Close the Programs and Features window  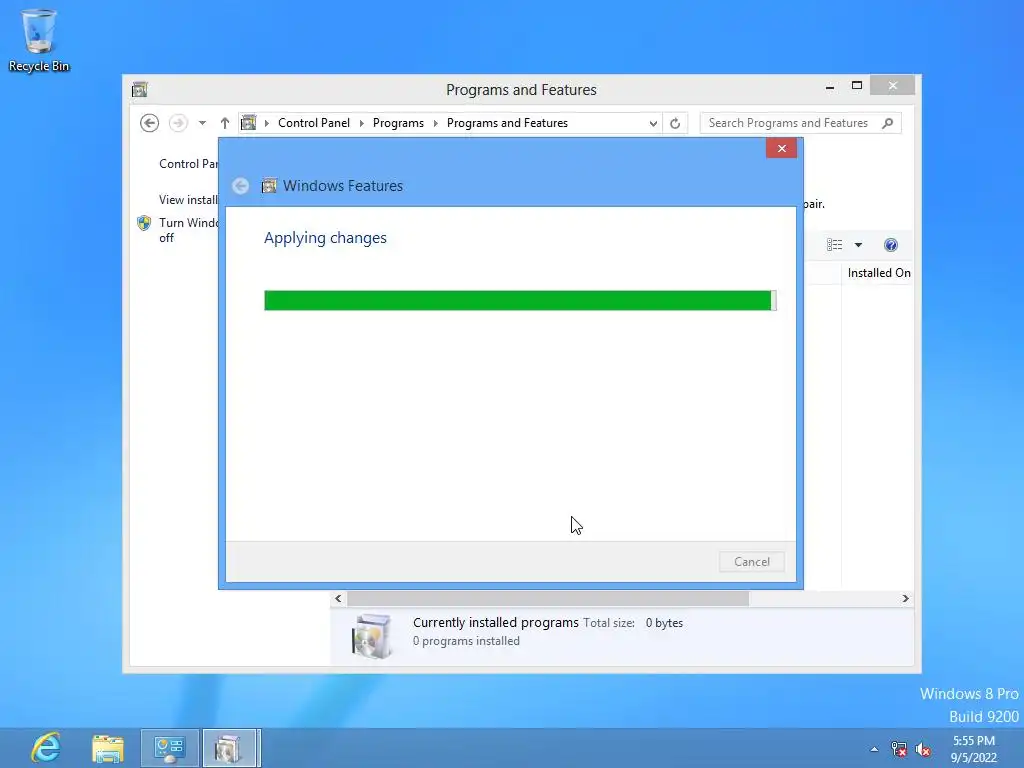point(893,86)
